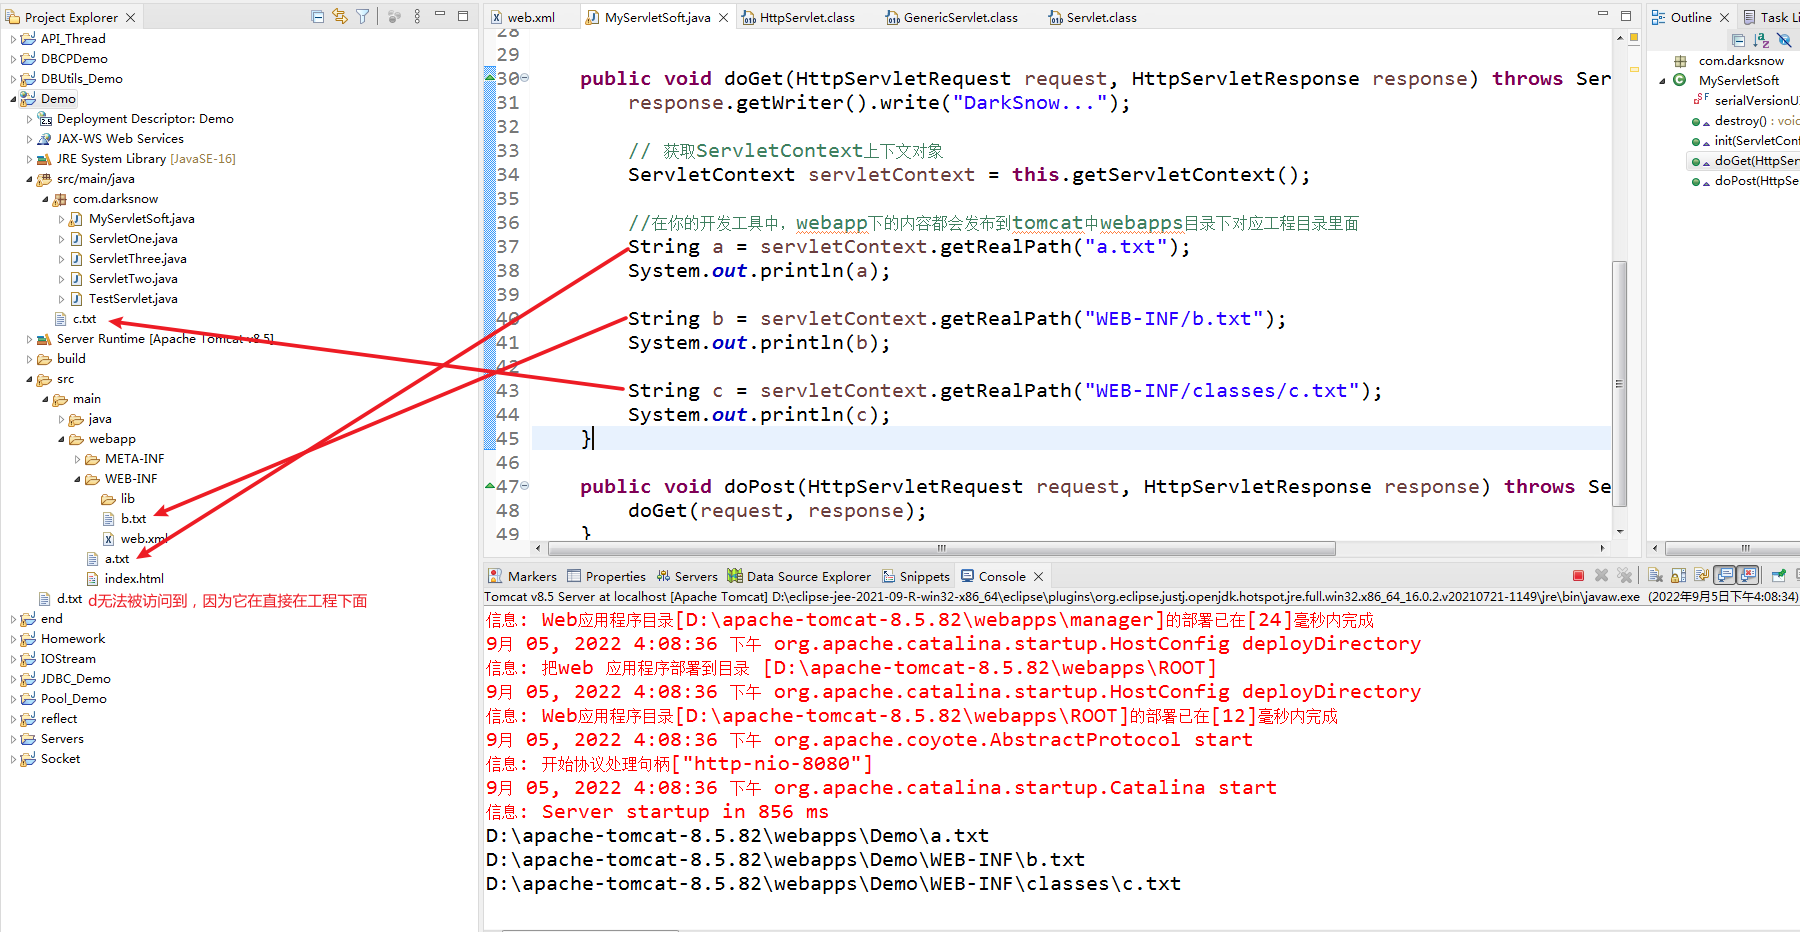Open Project Explorer filter funnel icon
The width and height of the screenshot is (1800, 932).
pyautogui.click(x=362, y=17)
